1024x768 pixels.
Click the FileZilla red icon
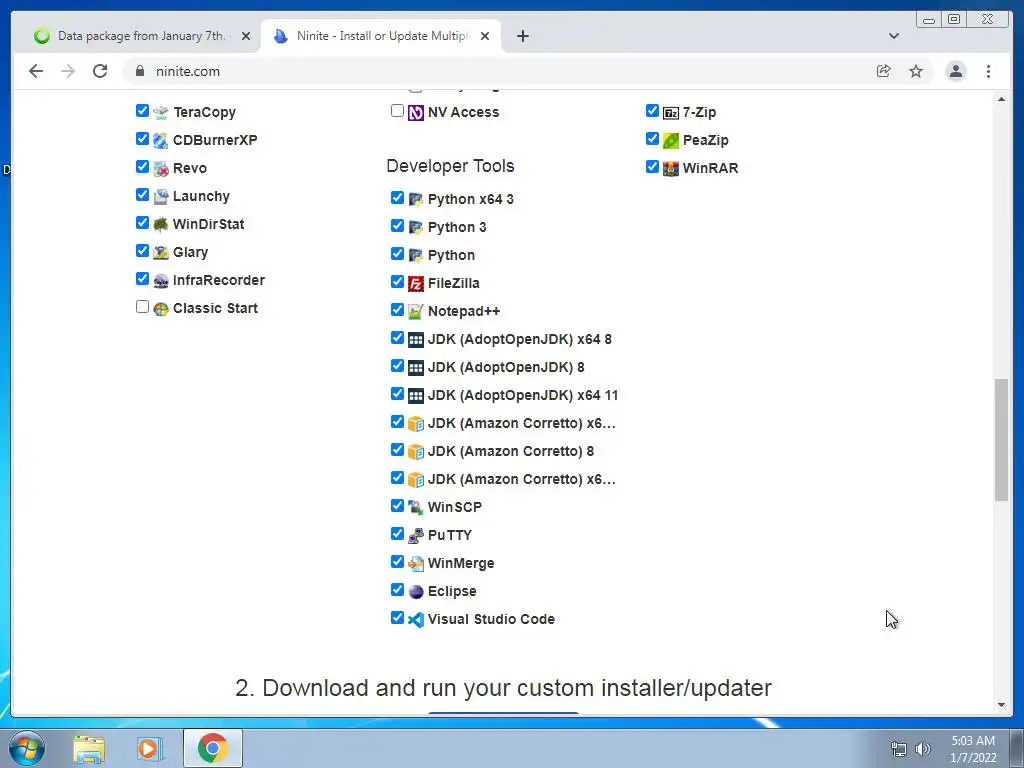416,283
